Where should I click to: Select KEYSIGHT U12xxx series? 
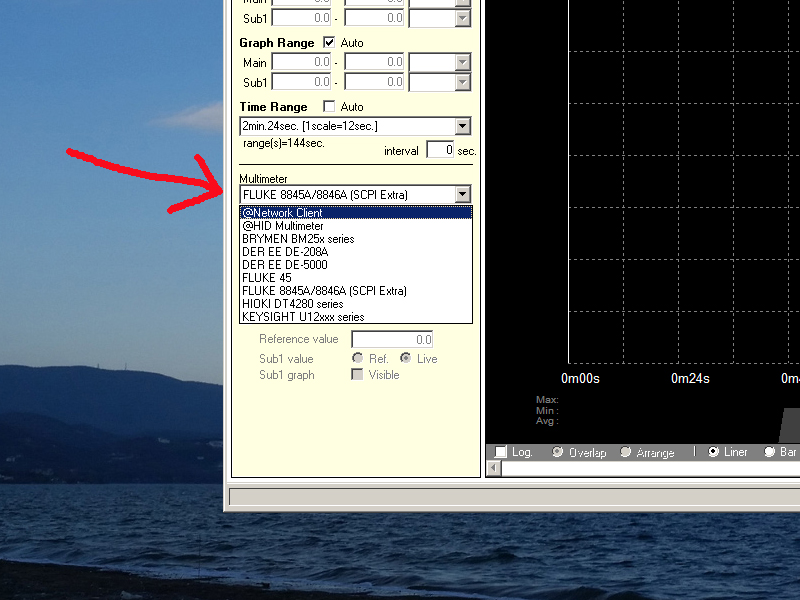[356, 317]
